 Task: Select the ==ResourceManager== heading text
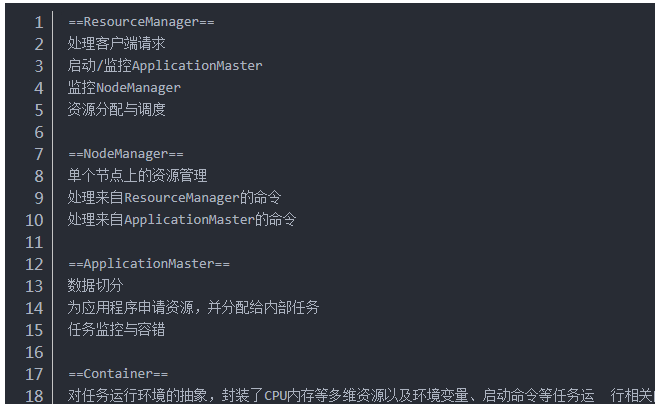pos(141,22)
